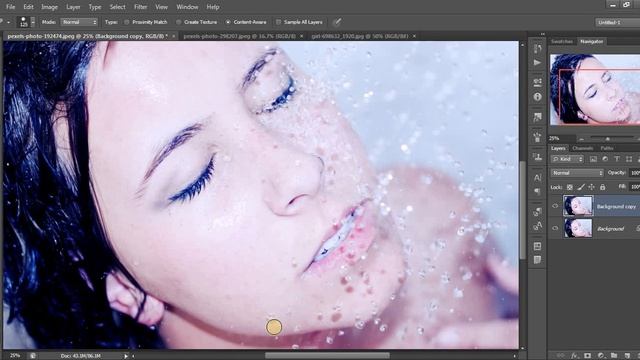
Task: Create a new layer group folder
Action: (x=614, y=356)
